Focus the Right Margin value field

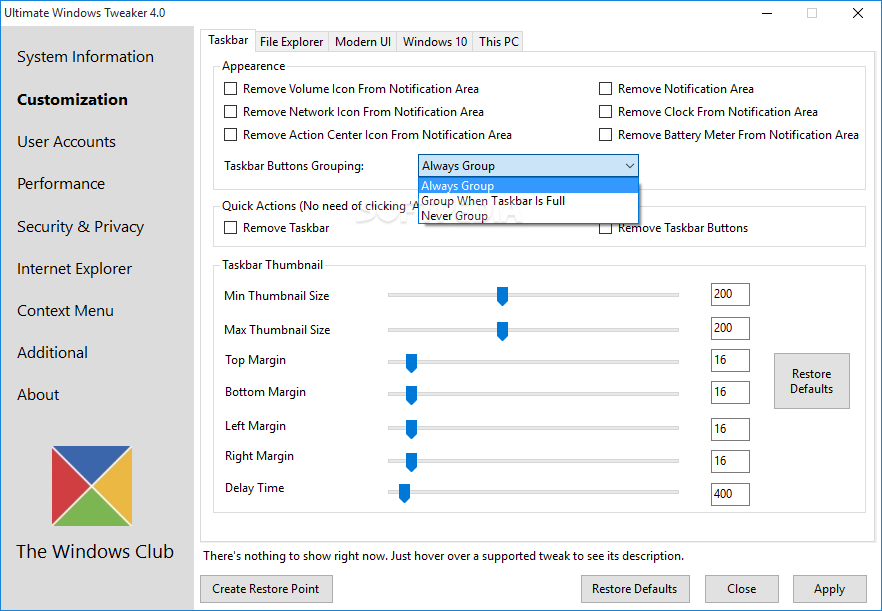click(730, 461)
